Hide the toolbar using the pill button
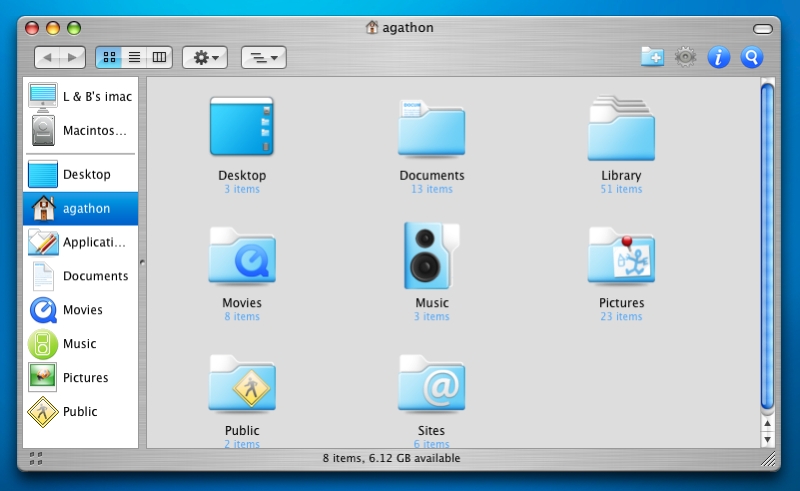Image resolution: width=800 pixels, height=491 pixels. point(763,28)
